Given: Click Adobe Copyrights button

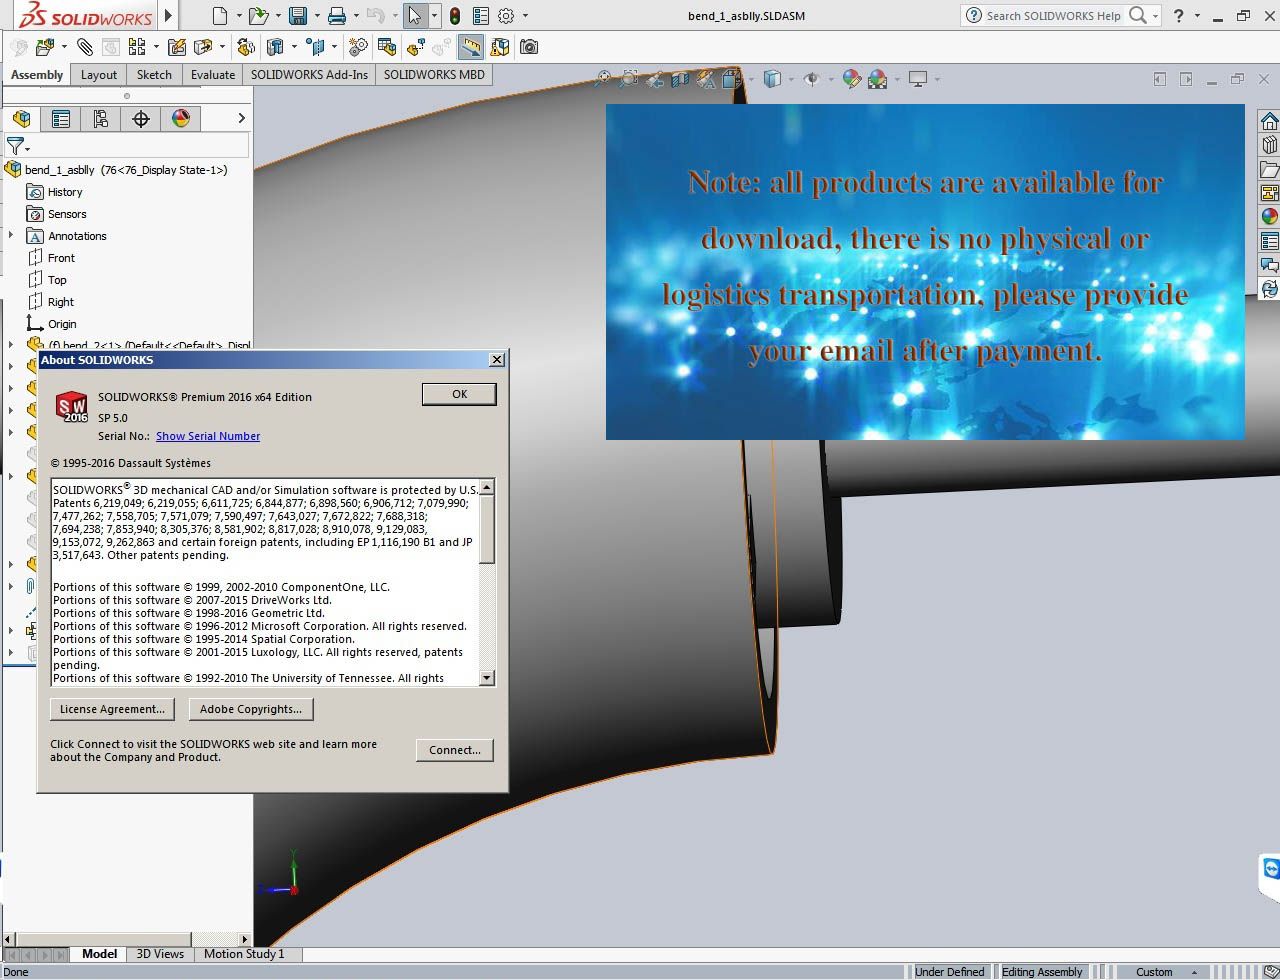Looking at the screenshot, I should pos(251,709).
